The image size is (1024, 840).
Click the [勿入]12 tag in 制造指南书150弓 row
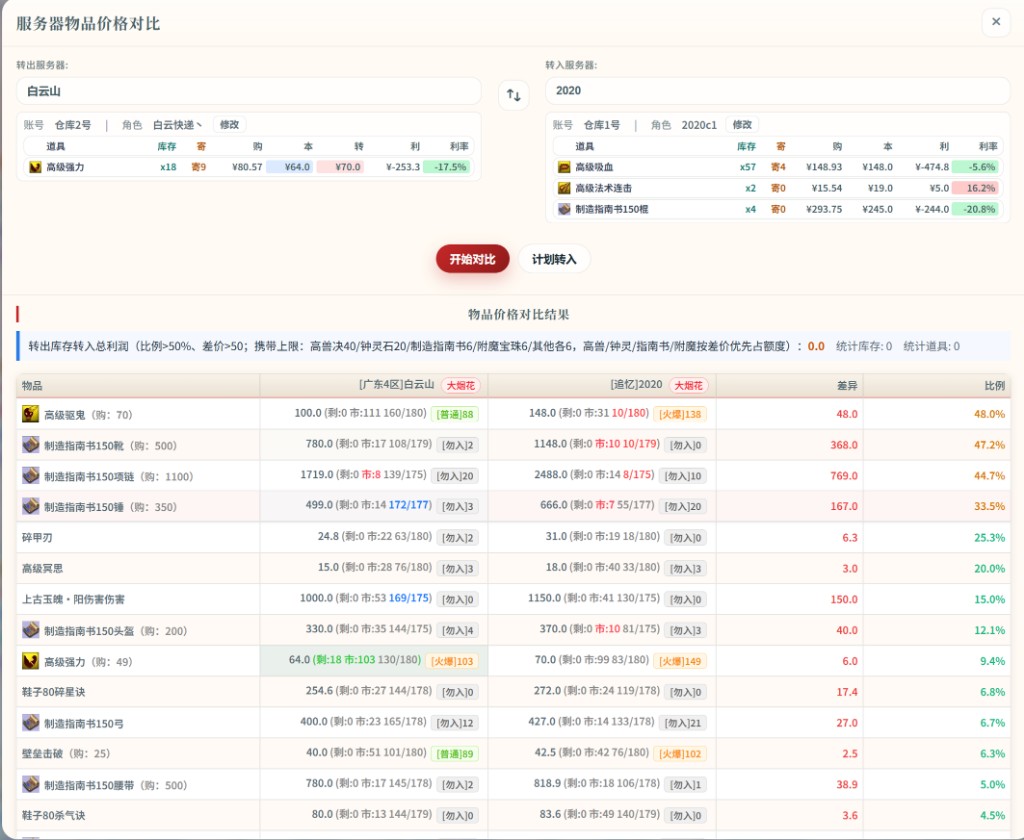click(455, 723)
